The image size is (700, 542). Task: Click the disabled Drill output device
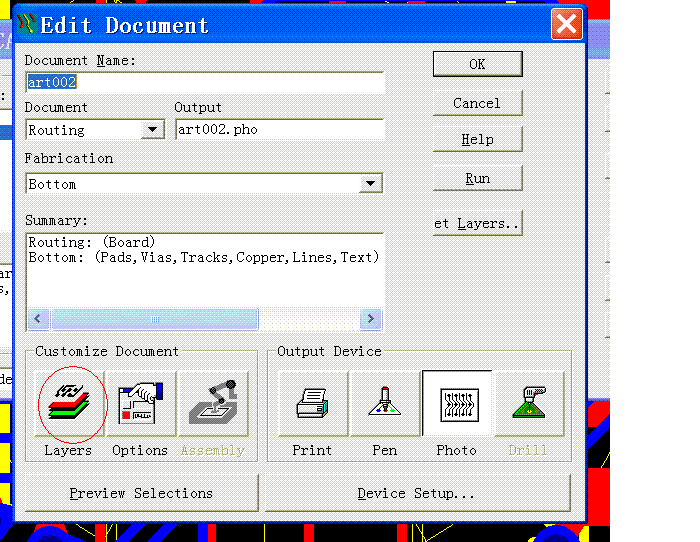click(x=529, y=404)
